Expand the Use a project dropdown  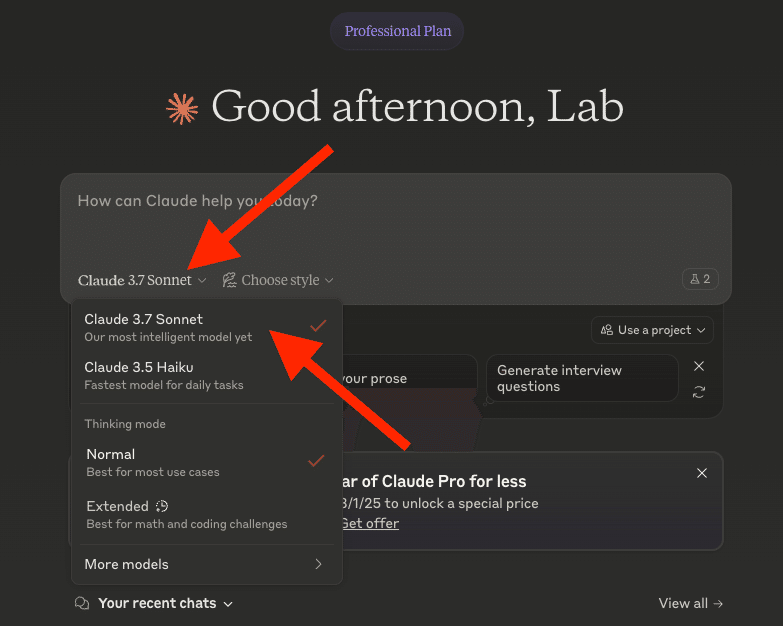[x=652, y=330]
